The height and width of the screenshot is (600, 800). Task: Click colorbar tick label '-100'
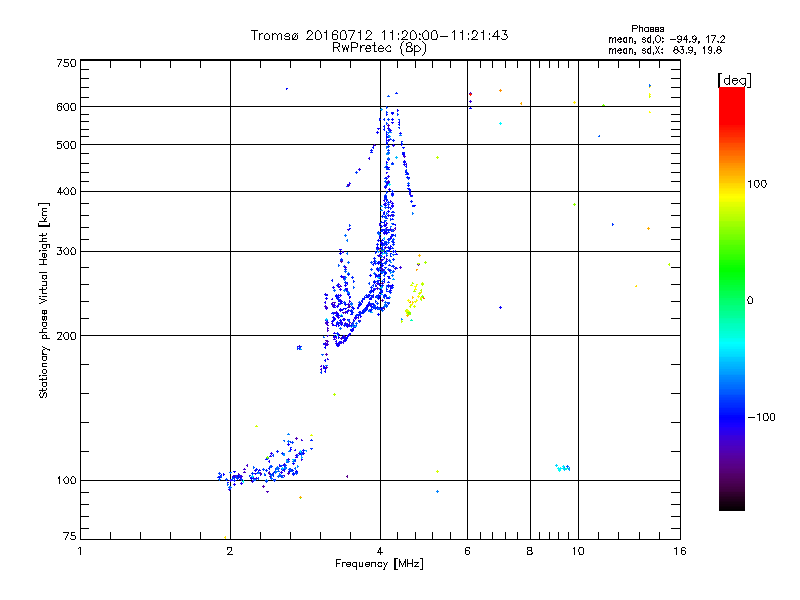761,417
